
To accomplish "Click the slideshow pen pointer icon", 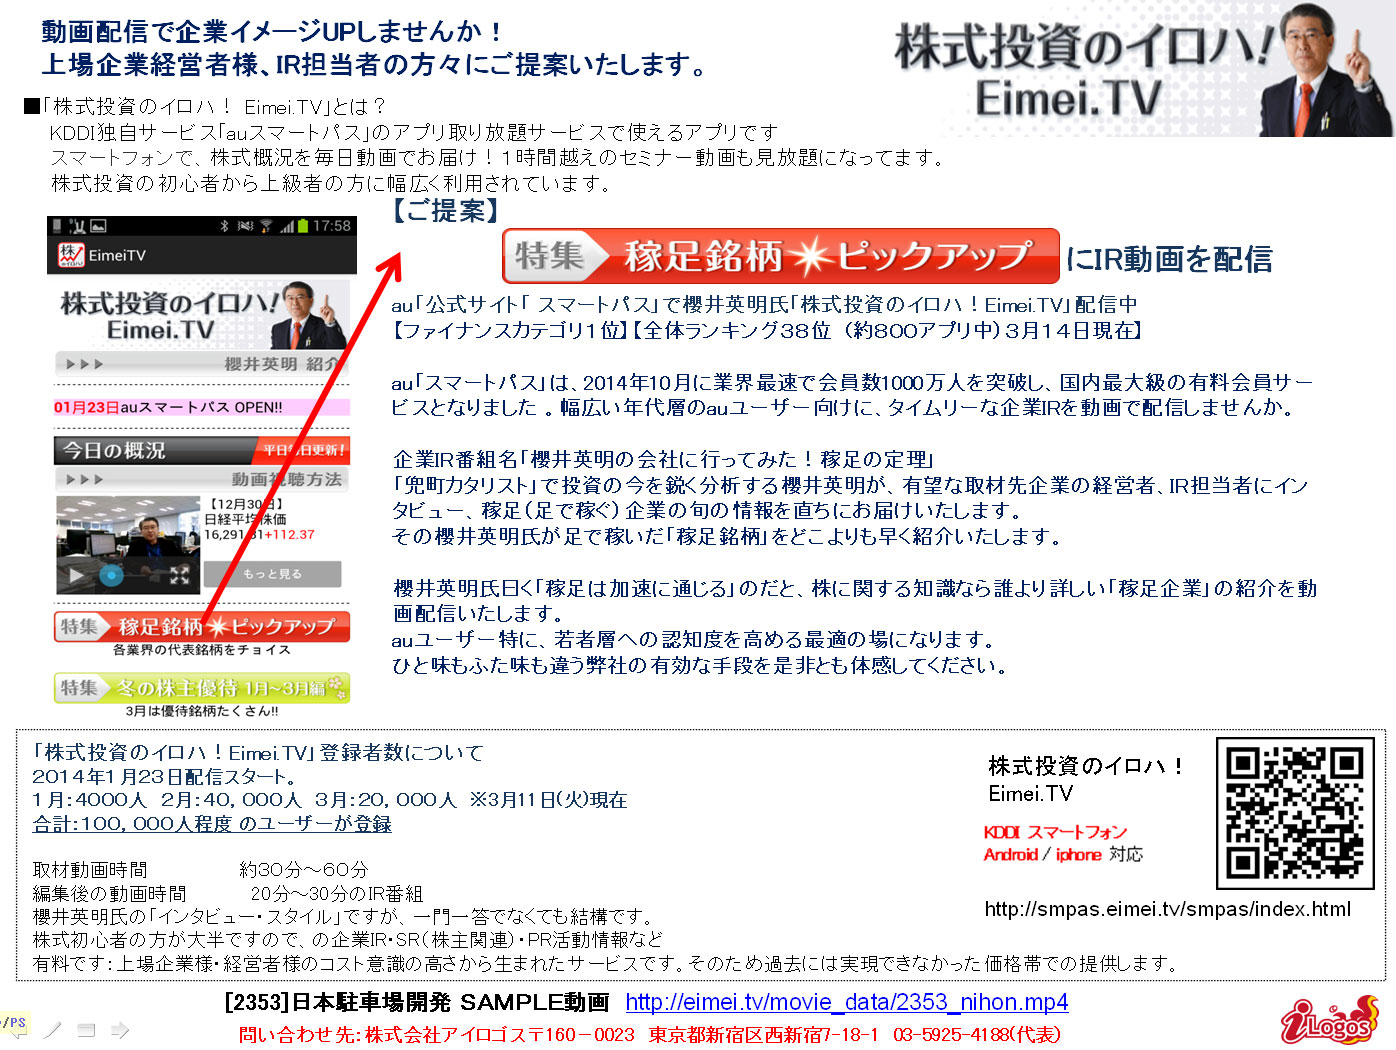I will coord(53,1030).
